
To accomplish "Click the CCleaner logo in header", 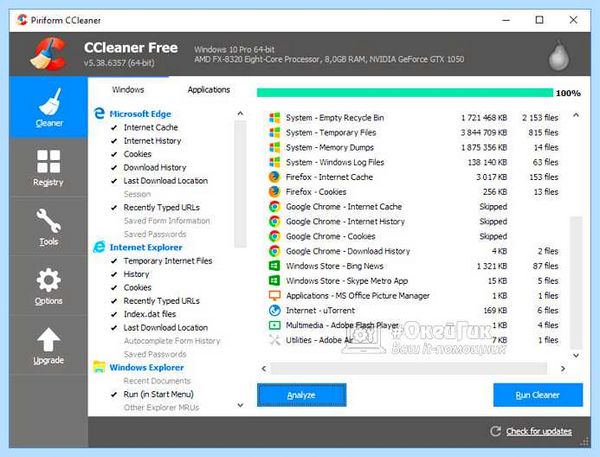I will click(48, 54).
